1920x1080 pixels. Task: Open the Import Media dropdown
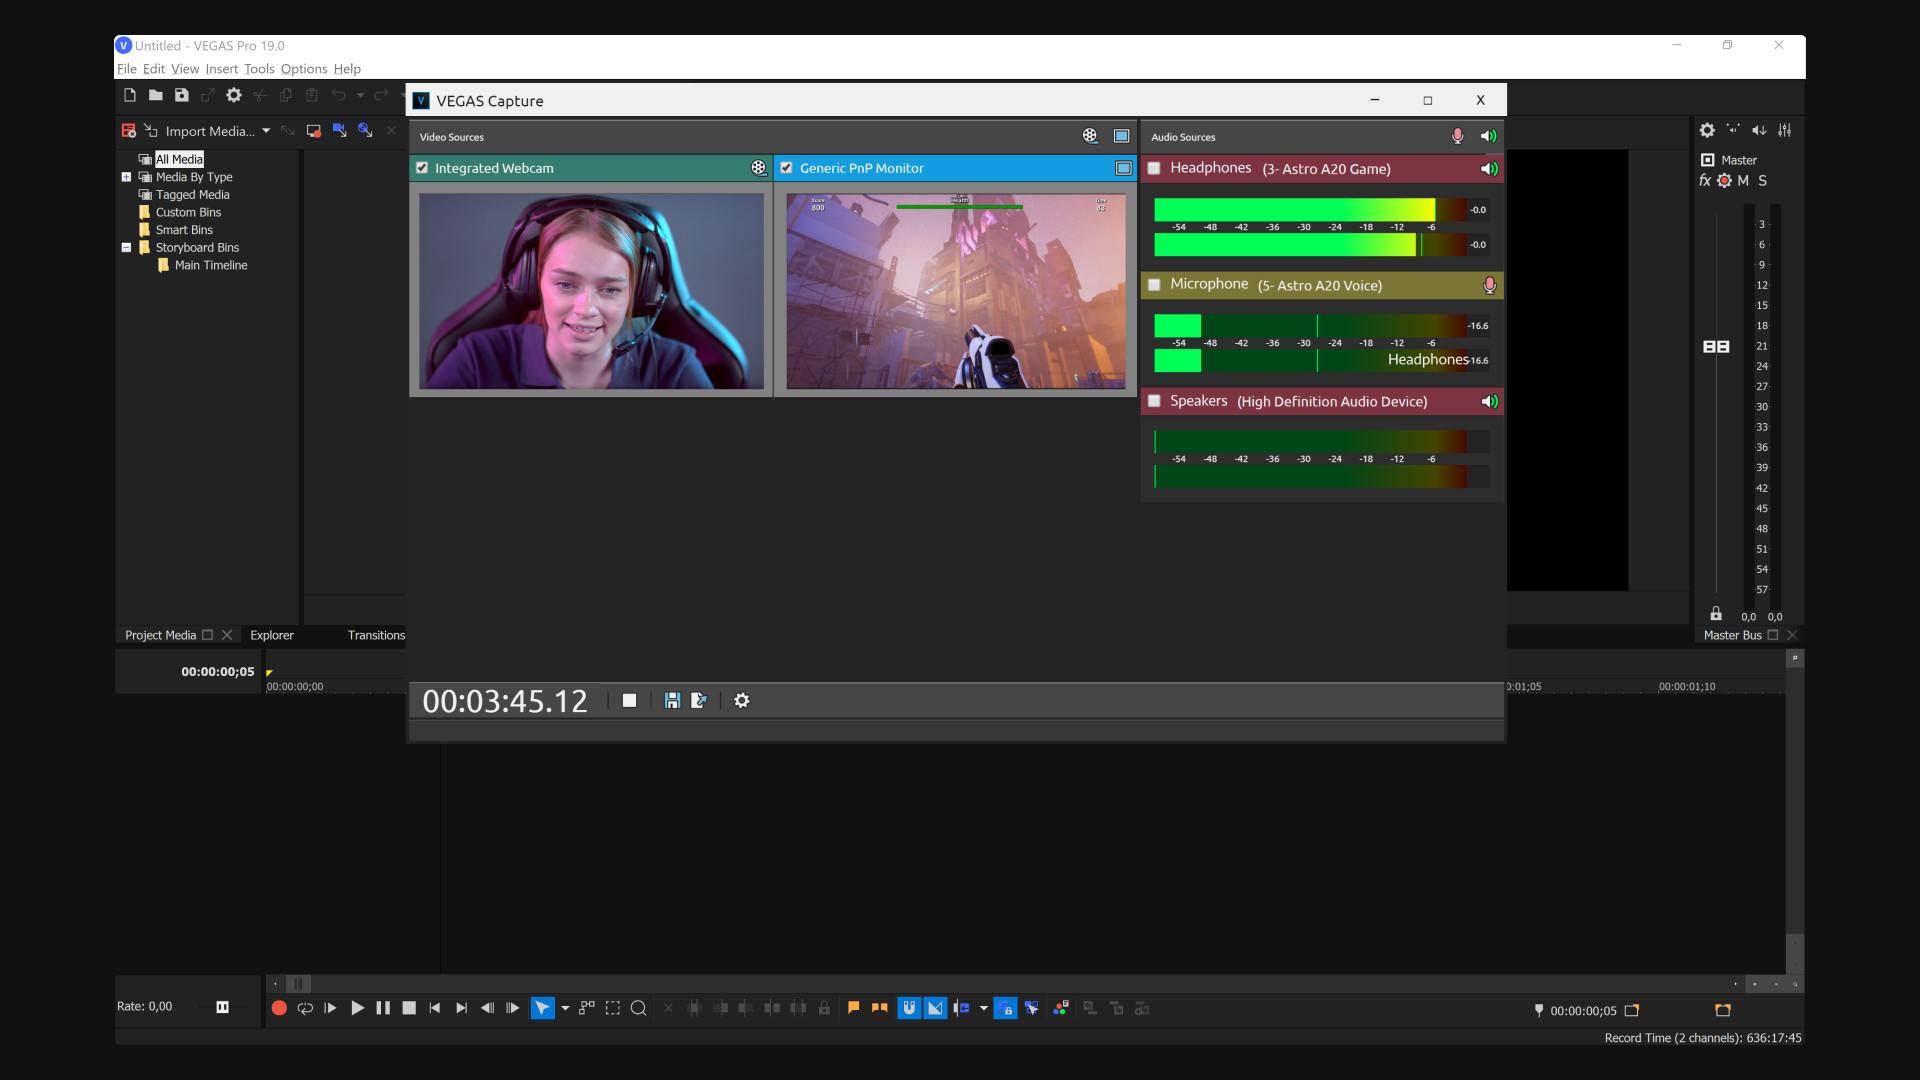pos(266,131)
